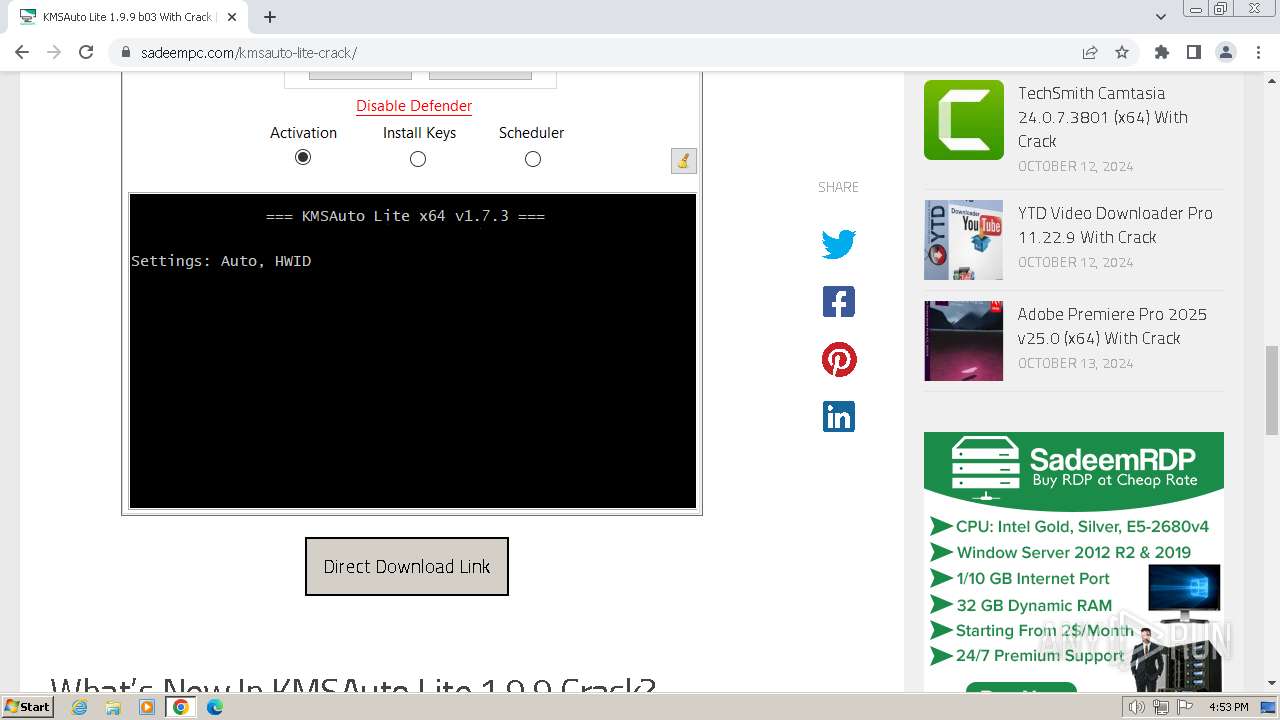Open Microsoft Edge from taskbar
1280x720 pixels.
click(x=214, y=707)
